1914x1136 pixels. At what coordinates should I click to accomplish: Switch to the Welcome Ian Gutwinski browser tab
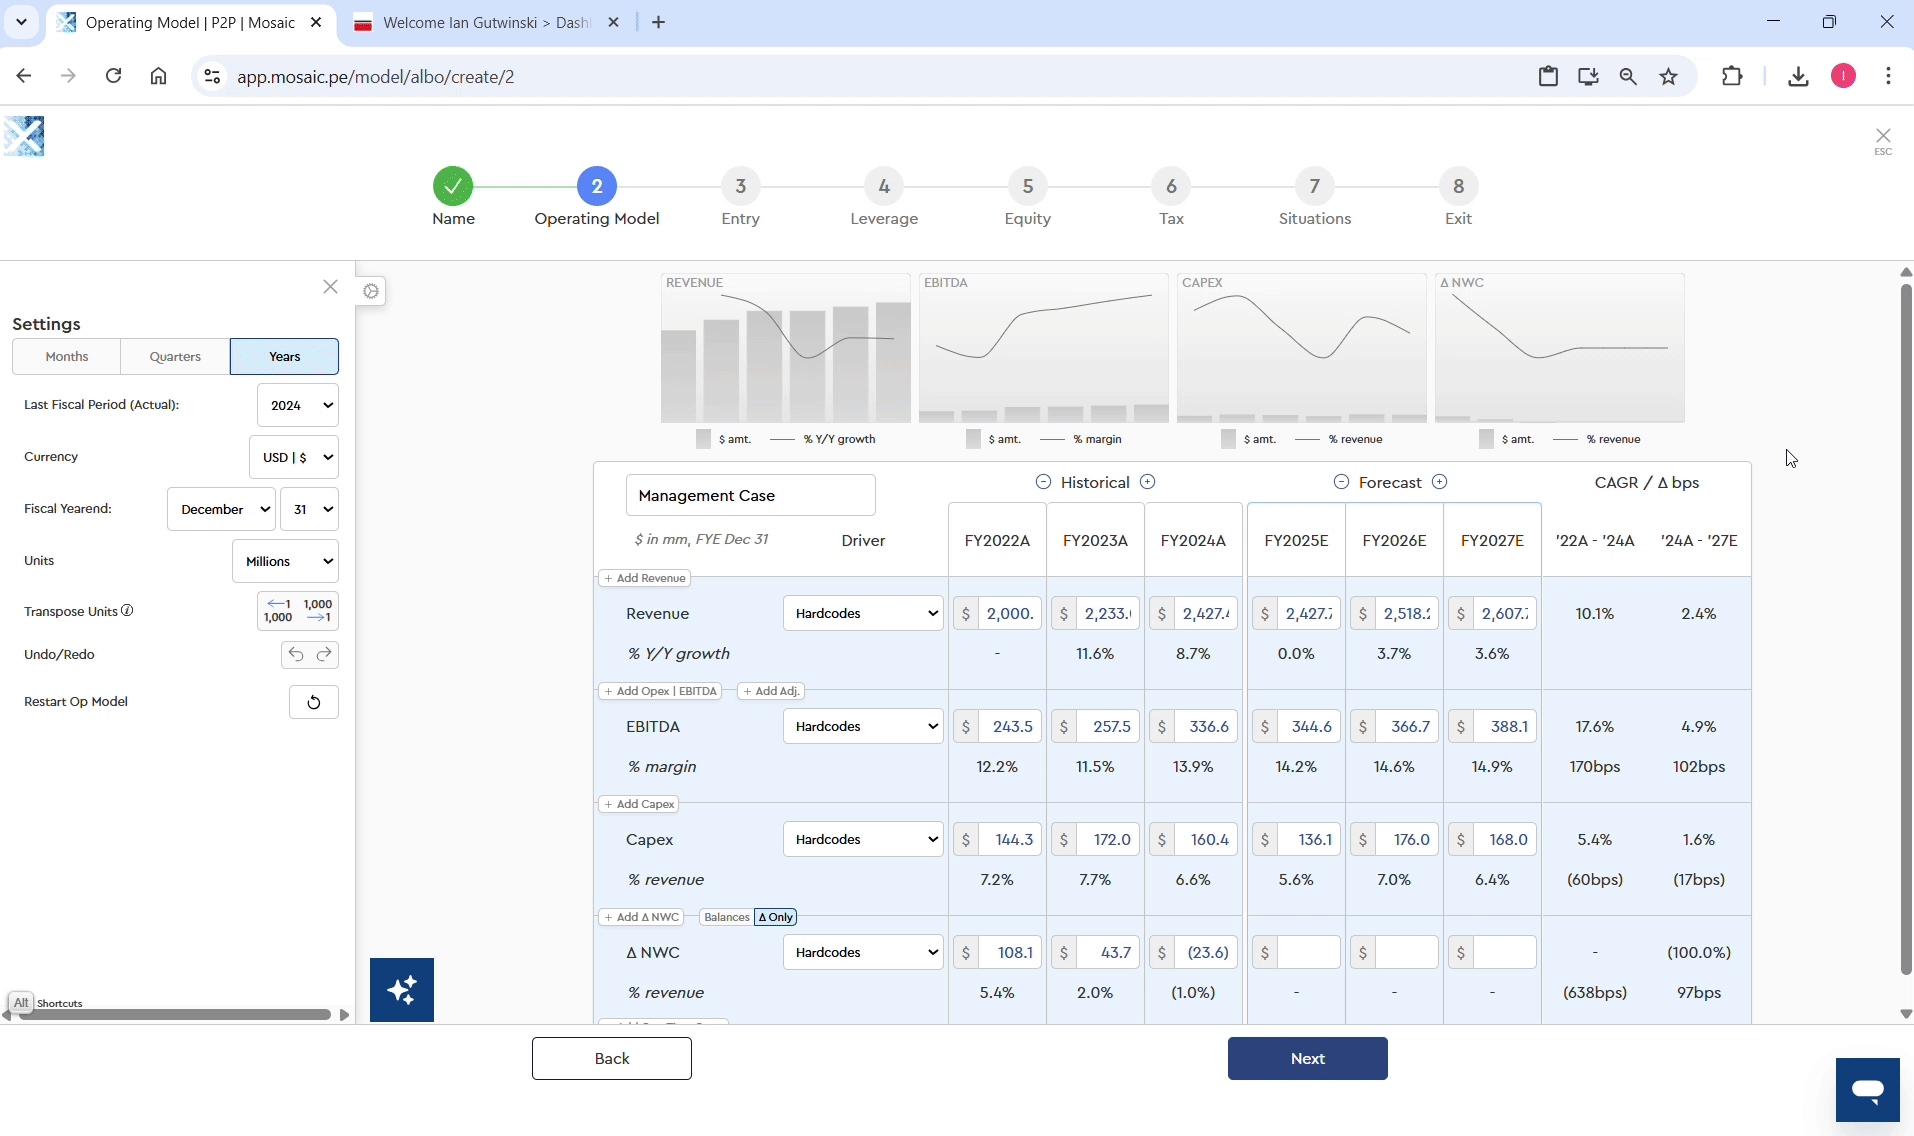pos(486,23)
